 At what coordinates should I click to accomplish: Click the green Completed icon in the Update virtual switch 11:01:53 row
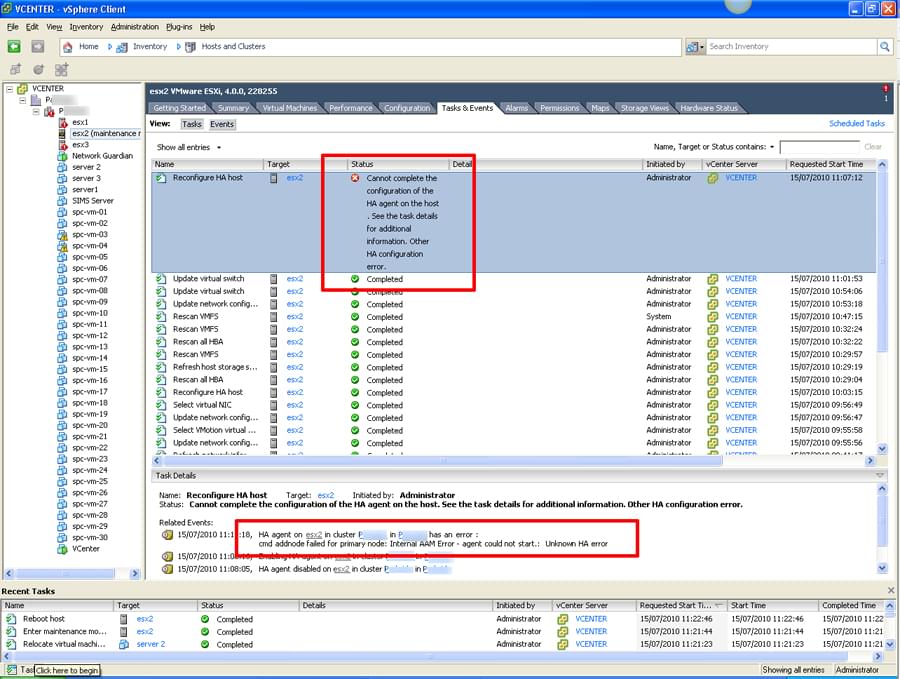point(355,279)
